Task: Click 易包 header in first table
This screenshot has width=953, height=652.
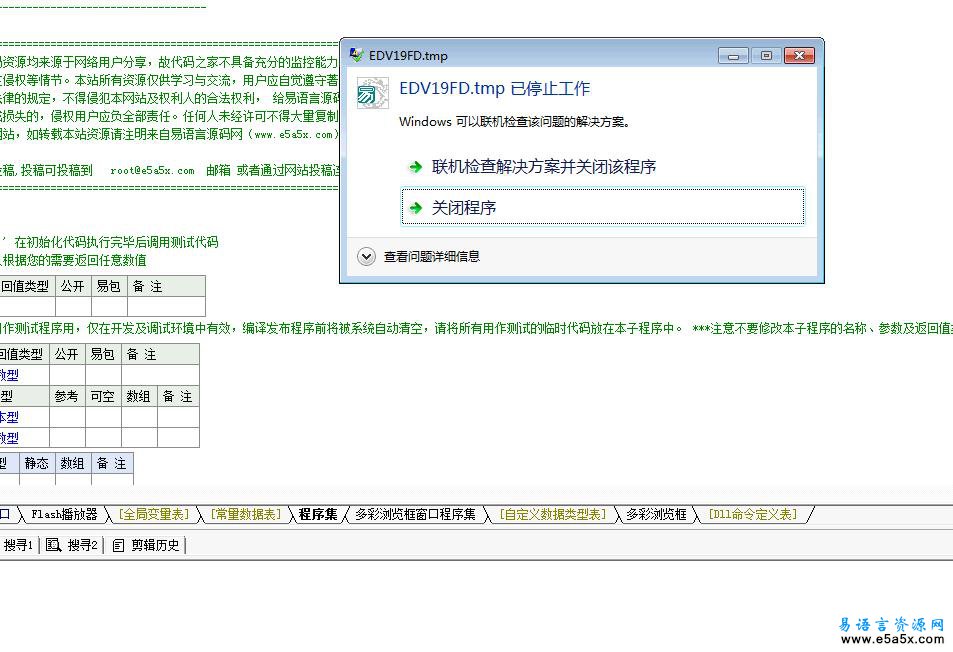Action: tap(109, 286)
